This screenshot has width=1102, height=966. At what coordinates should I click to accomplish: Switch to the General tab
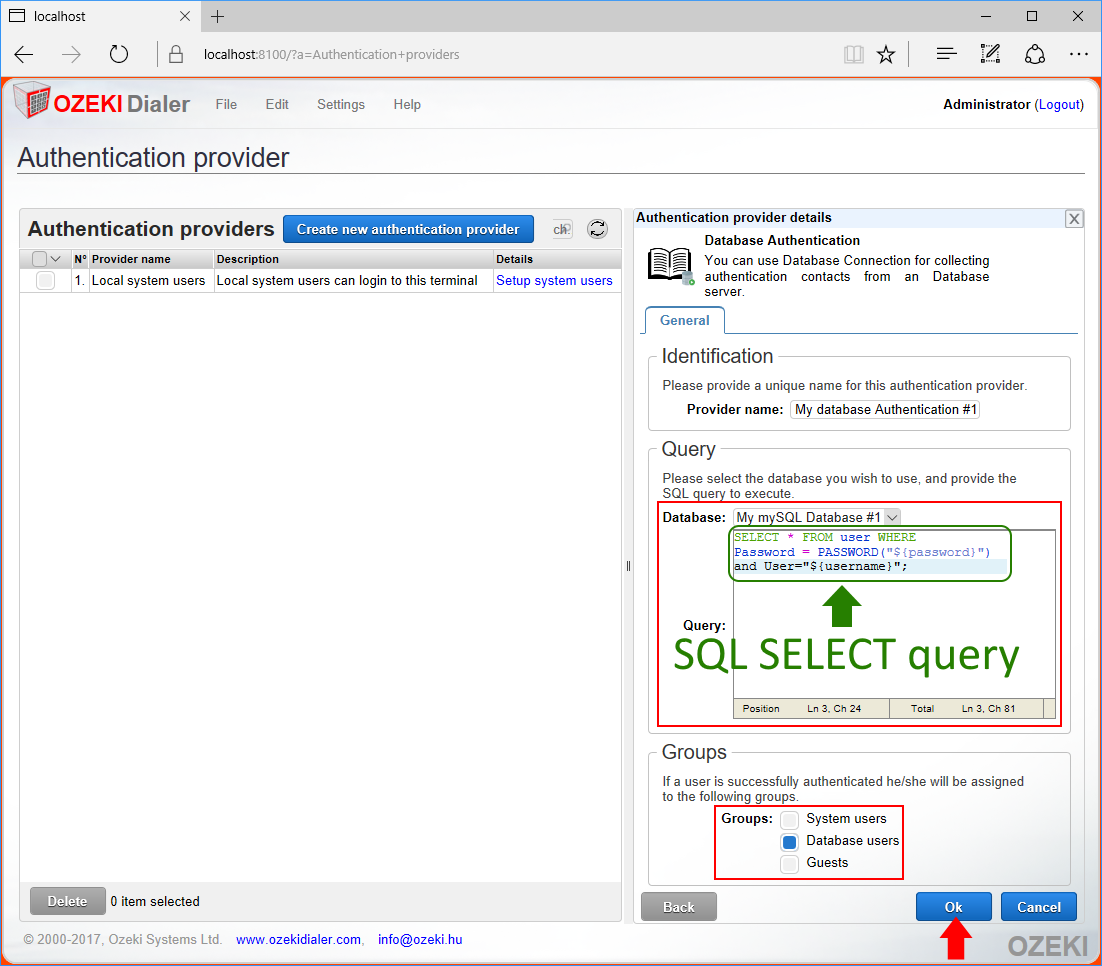coord(684,321)
